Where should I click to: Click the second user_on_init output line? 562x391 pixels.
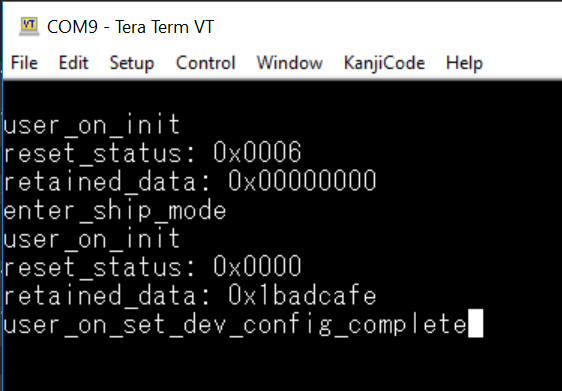click(x=92, y=239)
